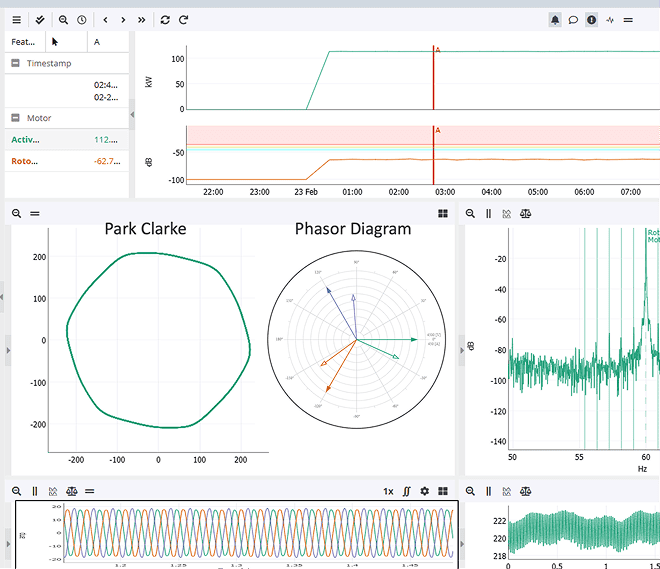The height and width of the screenshot is (569, 660).
Task: Collapse the Motor section
Action: 16,118
